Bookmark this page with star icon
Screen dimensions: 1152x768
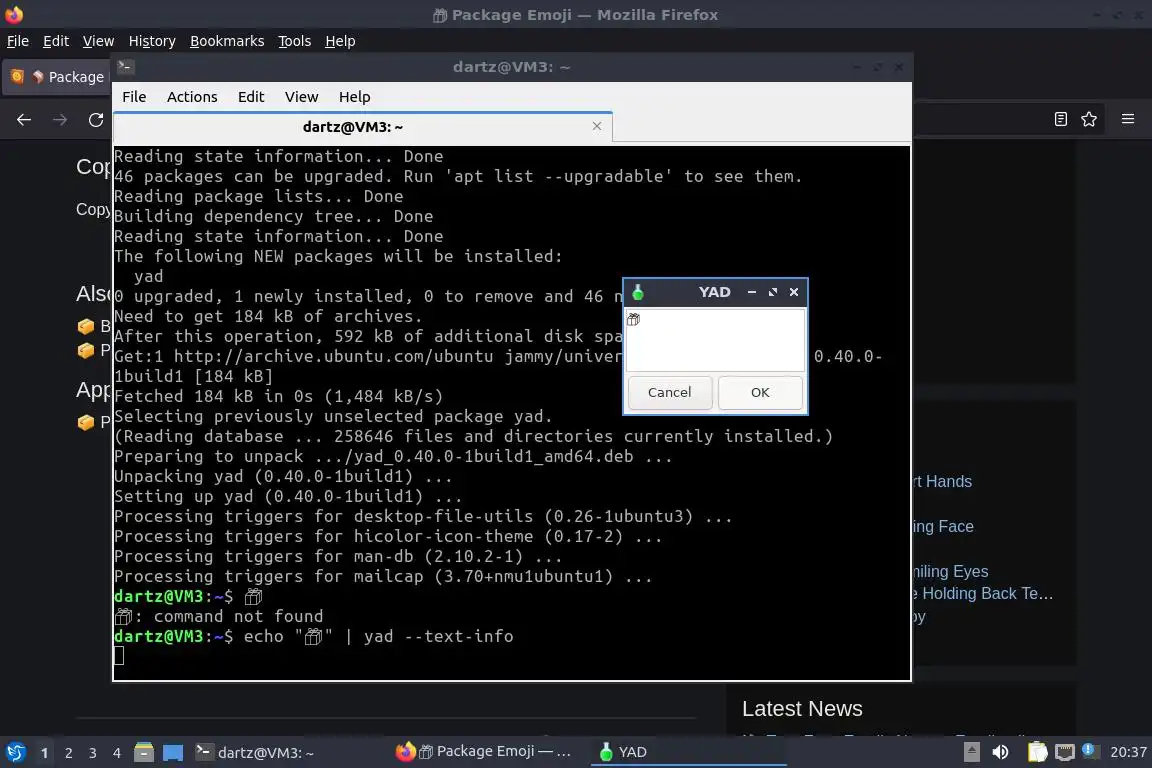pos(1089,119)
